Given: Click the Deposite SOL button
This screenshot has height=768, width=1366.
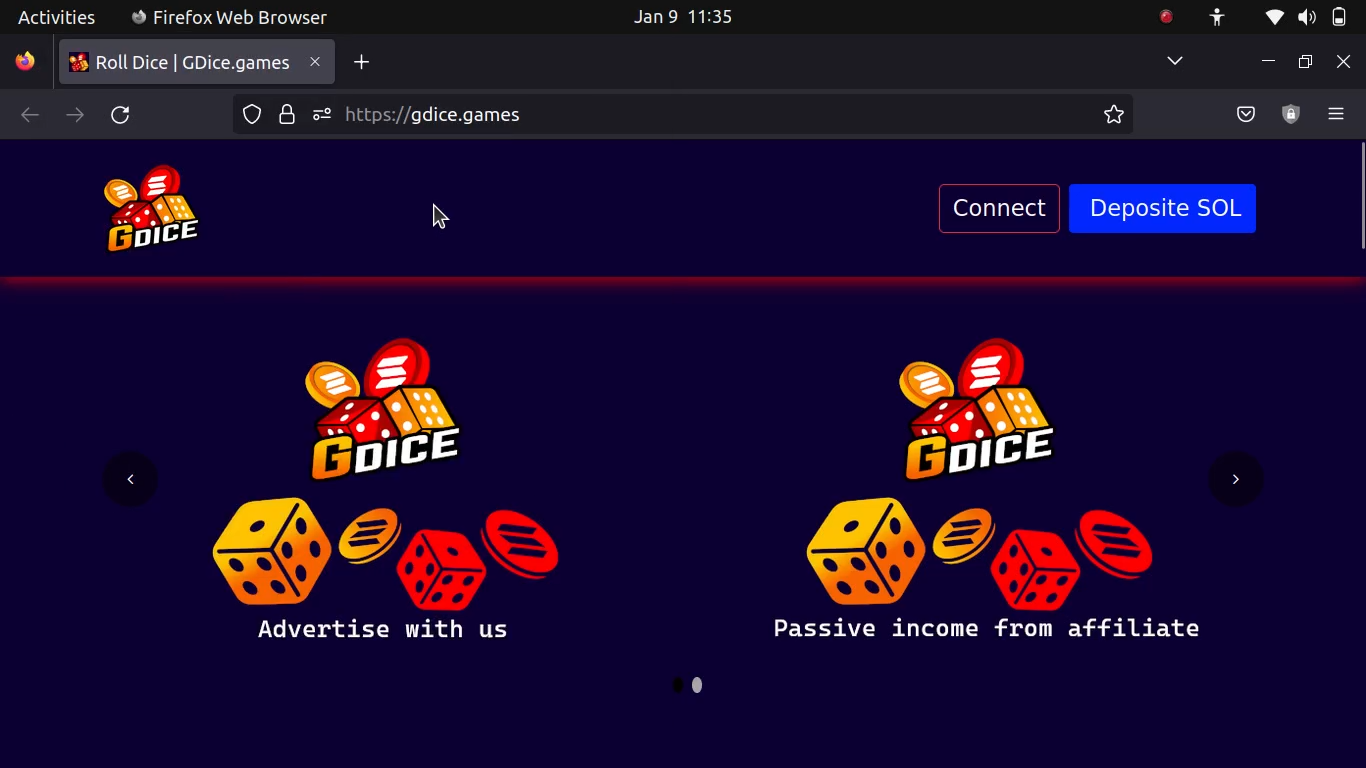Looking at the screenshot, I should (1162, 208).
